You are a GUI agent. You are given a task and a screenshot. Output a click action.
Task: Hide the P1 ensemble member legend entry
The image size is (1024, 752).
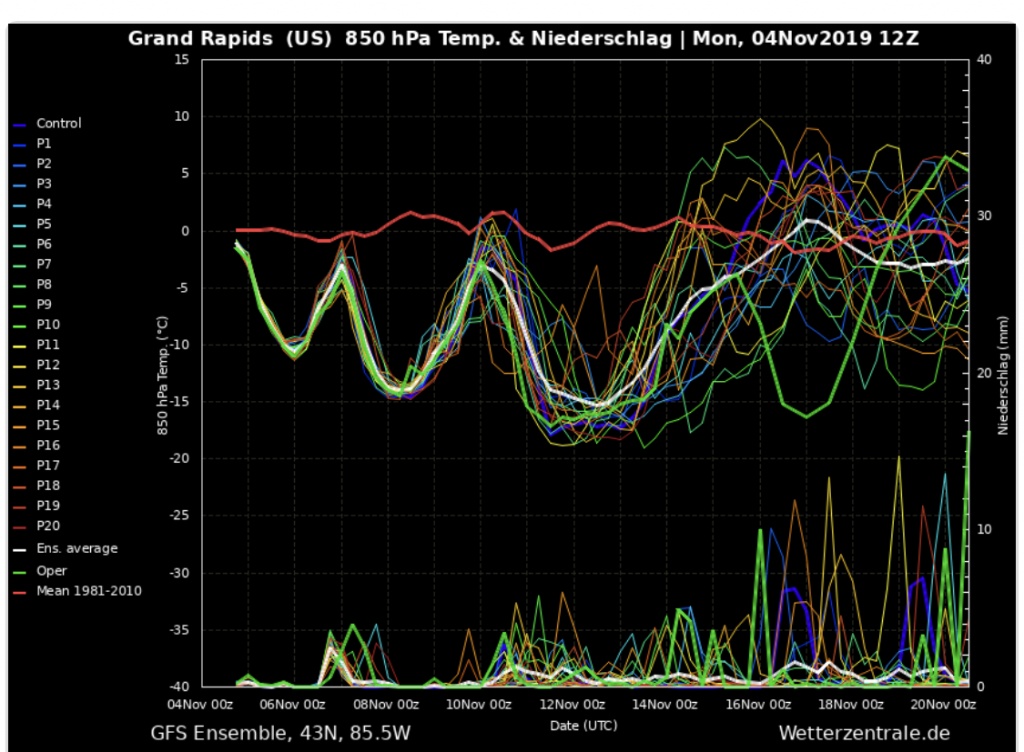coord(44,144)
